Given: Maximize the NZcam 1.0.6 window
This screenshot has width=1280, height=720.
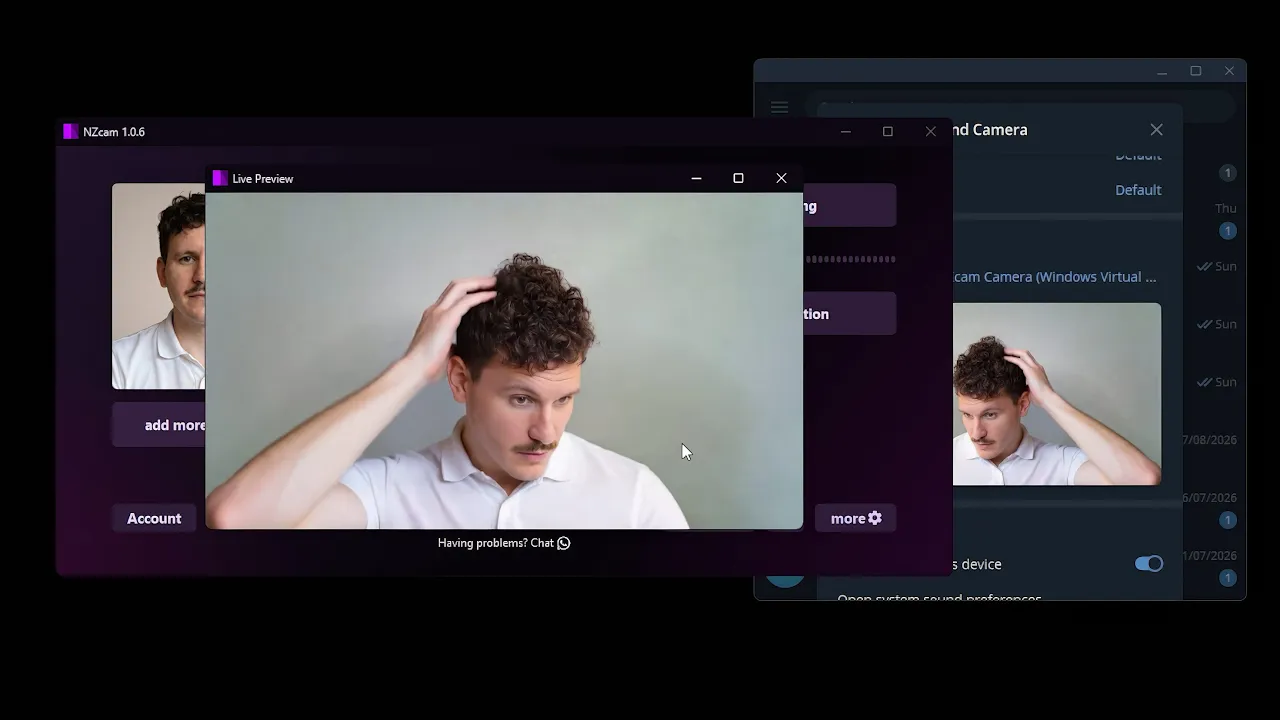Looking at the screenshot, I should (888, 131).
